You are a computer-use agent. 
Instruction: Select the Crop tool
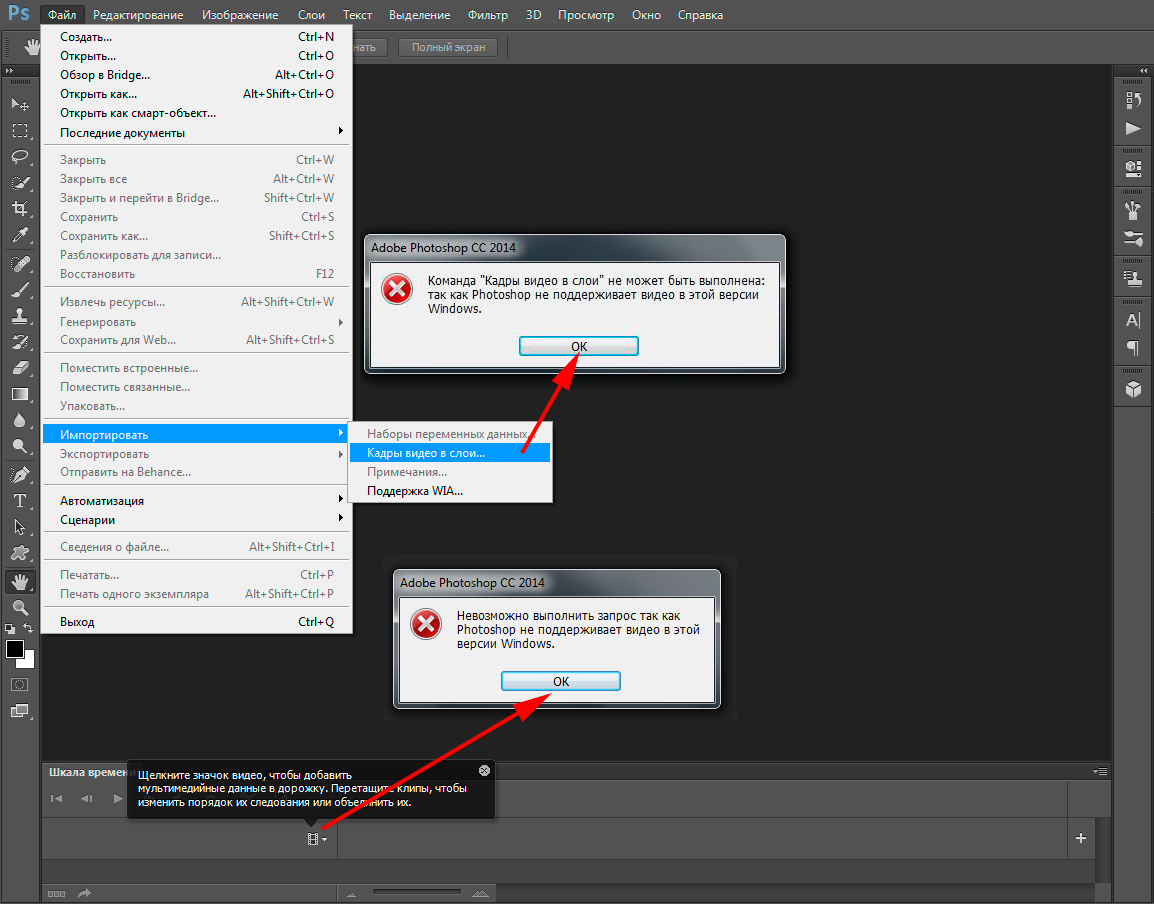pos(20,209)
